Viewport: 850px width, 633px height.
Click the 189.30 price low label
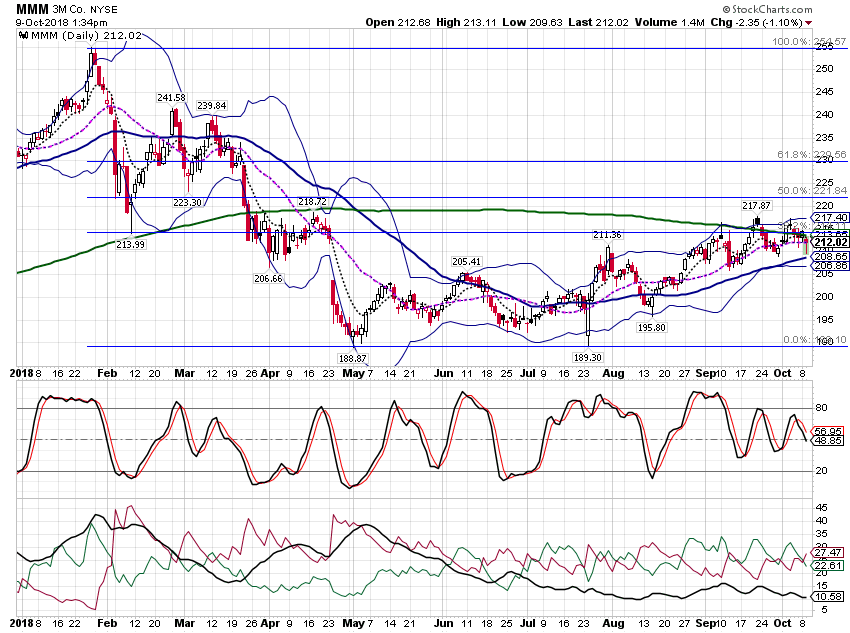[x=588, y=357]
